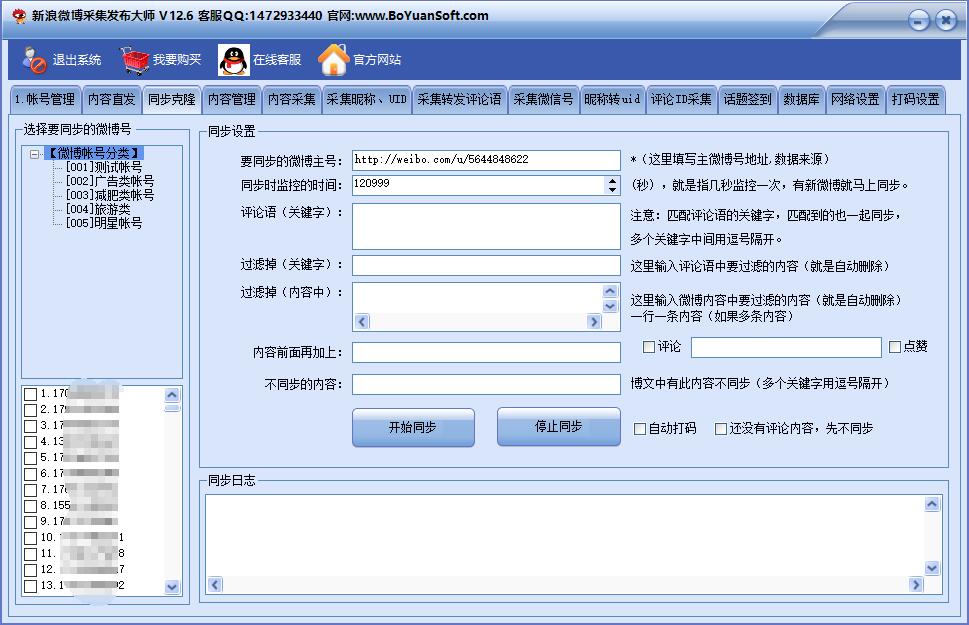Pick [005]明星帐号 category
969x625 pixels.
click(x=104, y=223)
